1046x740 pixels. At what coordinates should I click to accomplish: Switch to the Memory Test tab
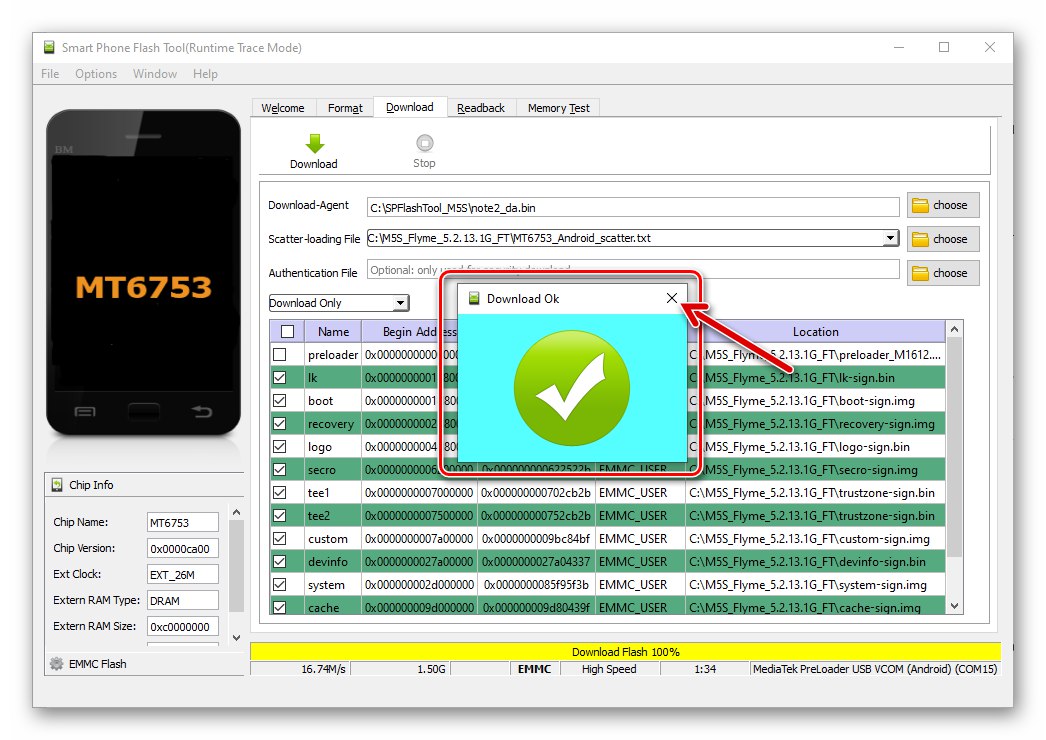[x=558, y=107]
